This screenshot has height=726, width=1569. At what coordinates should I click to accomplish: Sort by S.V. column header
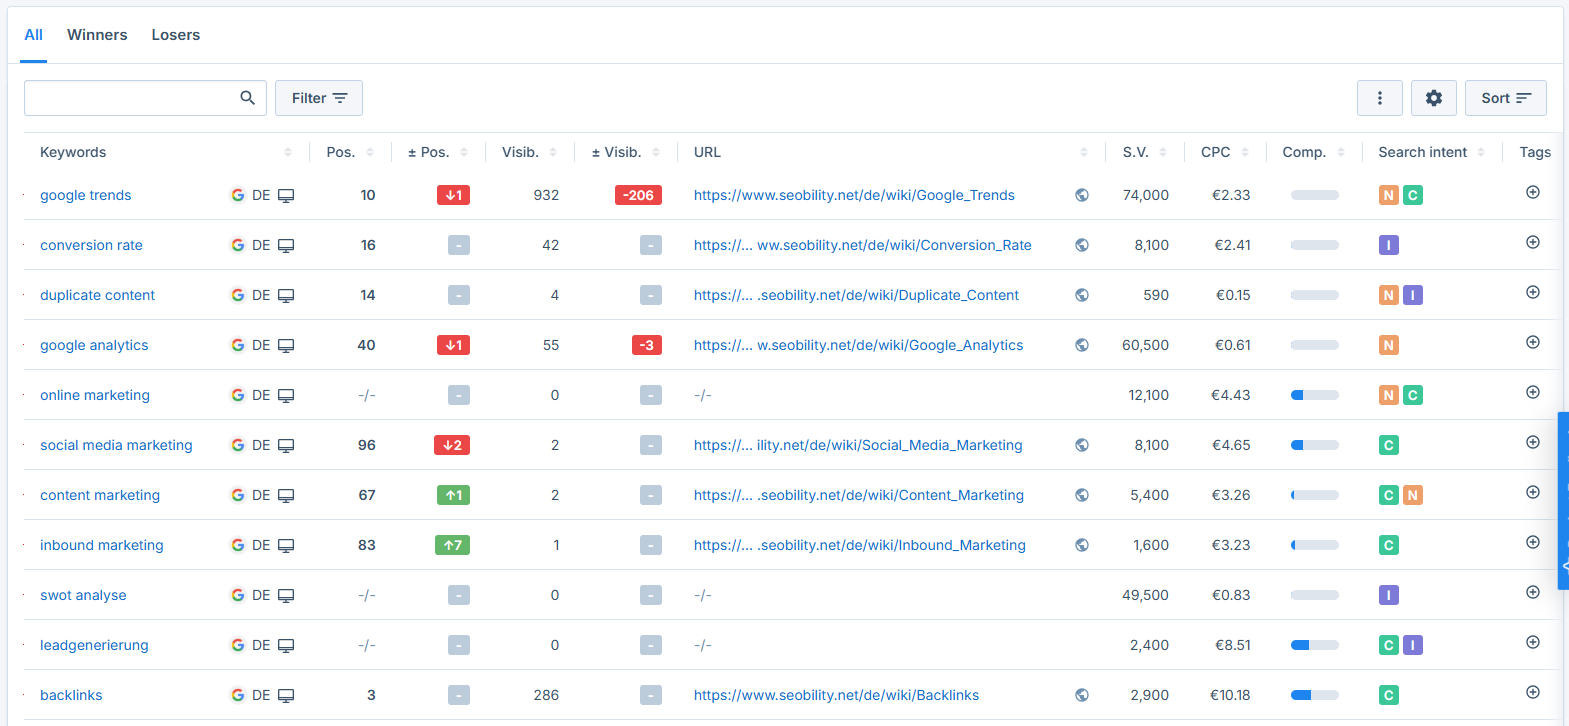(x=1163, y=152)
